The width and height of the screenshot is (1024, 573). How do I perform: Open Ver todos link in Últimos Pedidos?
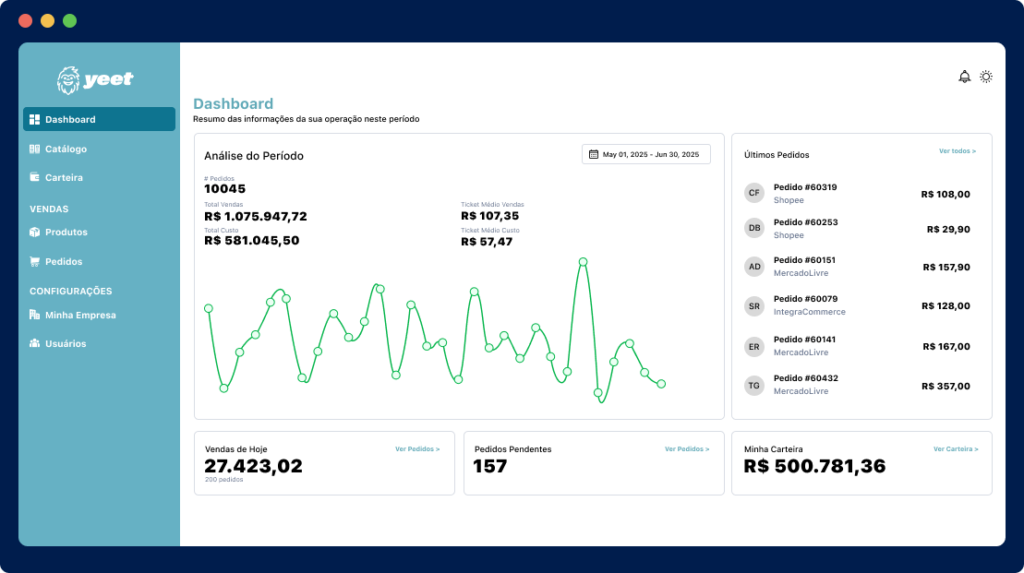(x=957, y=151)
